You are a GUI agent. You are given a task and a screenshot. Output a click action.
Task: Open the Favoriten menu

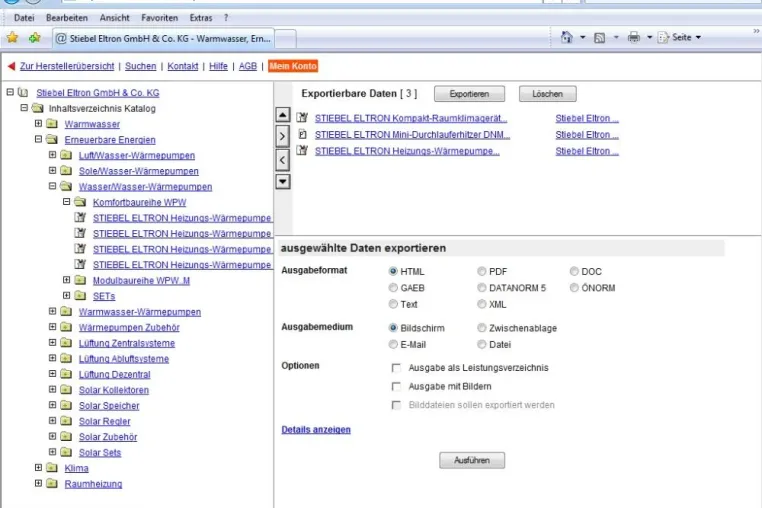tap(159, 18)
